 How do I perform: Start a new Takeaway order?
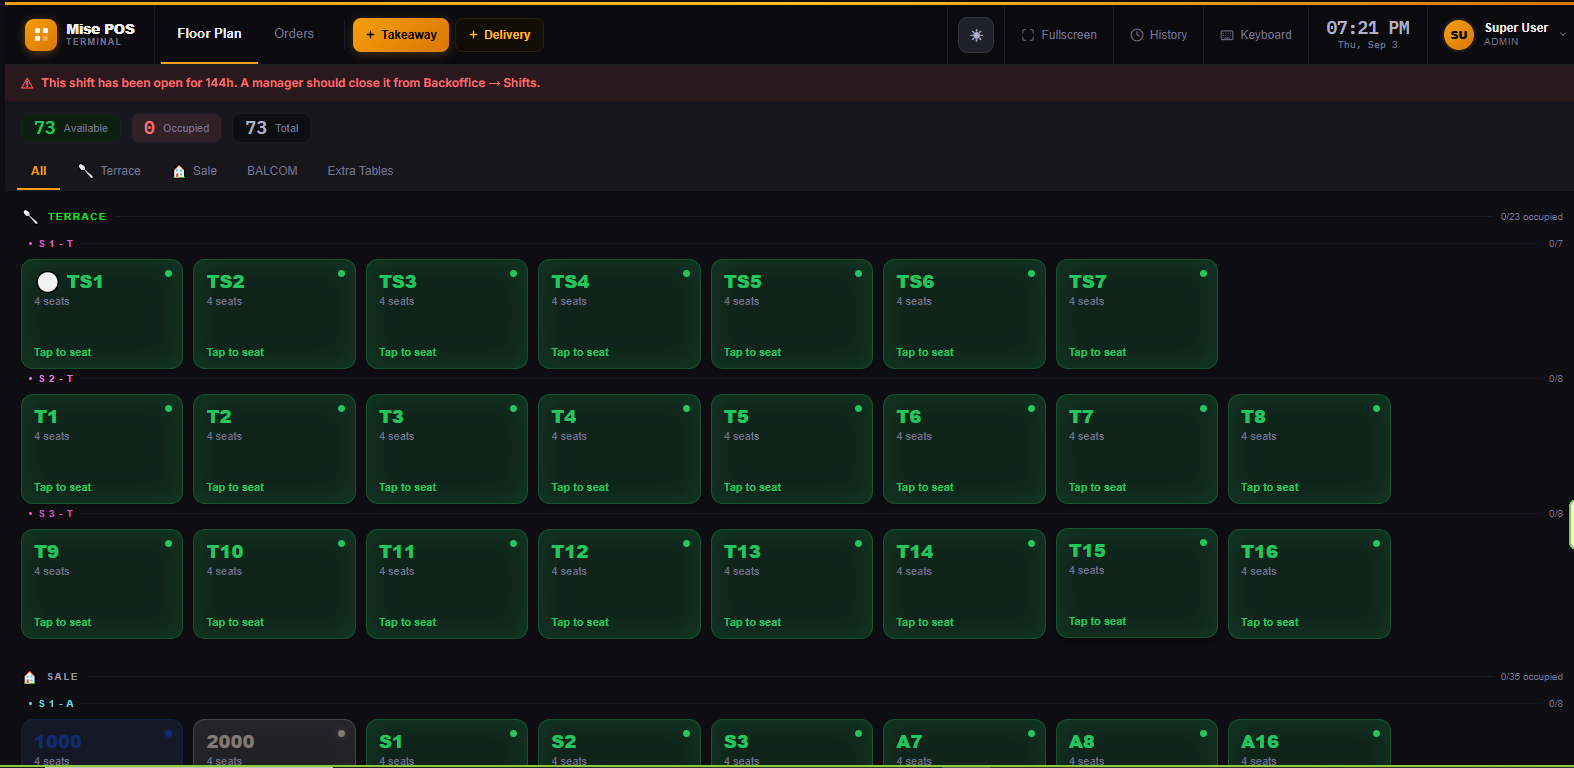pyautogui.click(x=401, y=35)
